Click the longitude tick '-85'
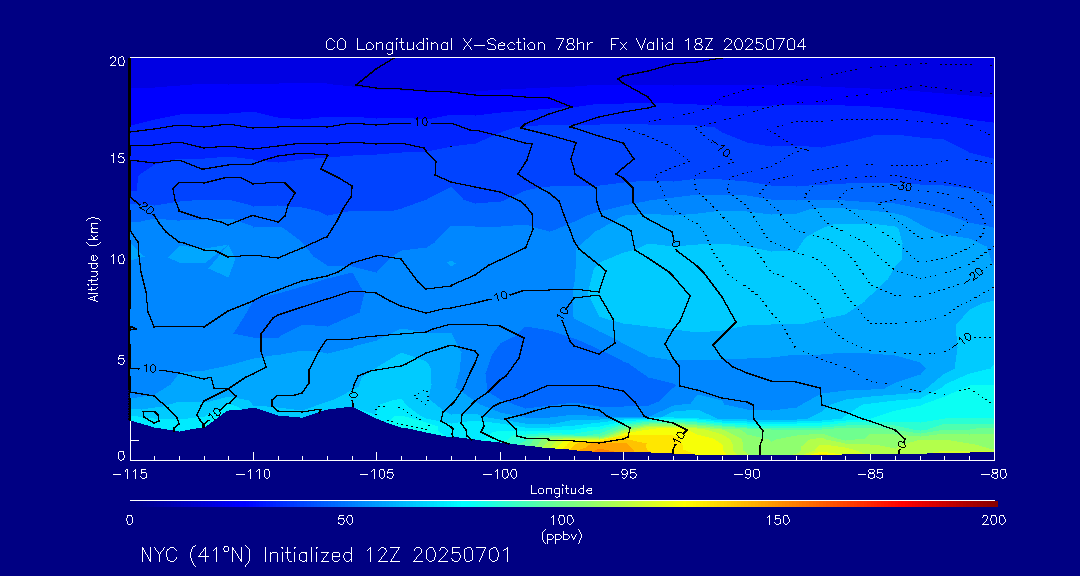Image resolution: width=1080 pixels, height=576 pixels. point(871,474)
